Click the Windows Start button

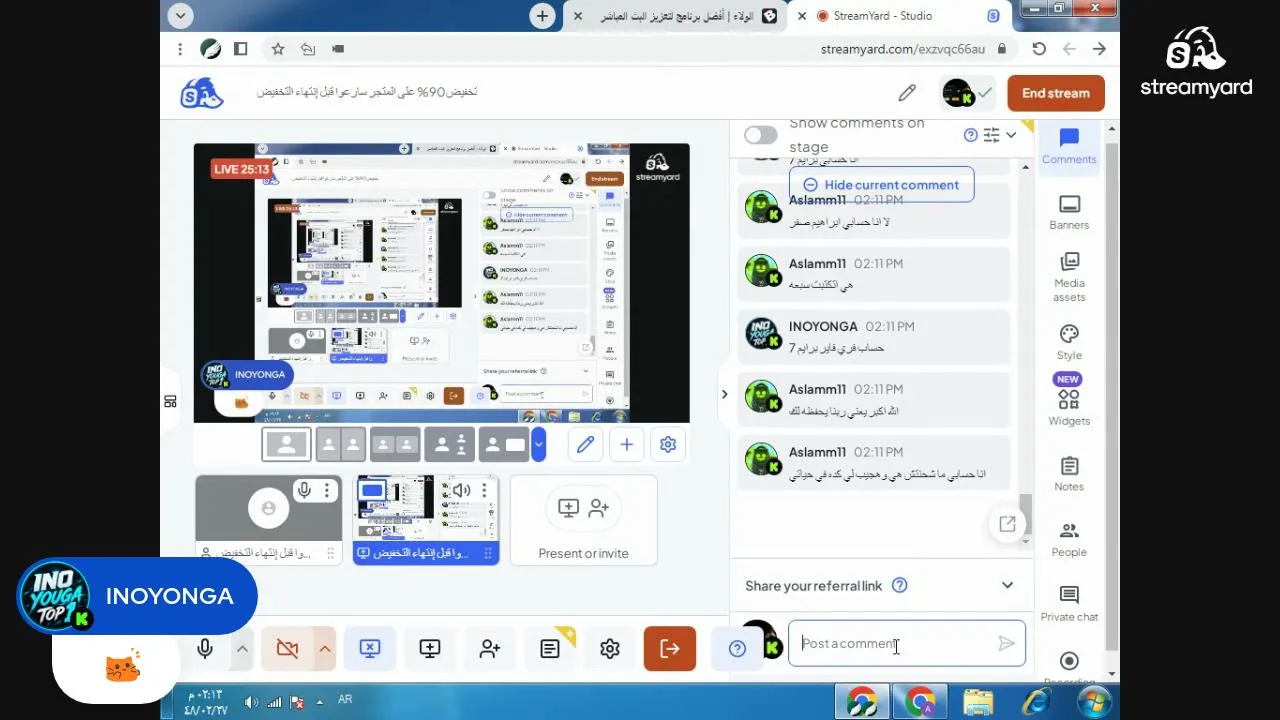point(1093,701)
